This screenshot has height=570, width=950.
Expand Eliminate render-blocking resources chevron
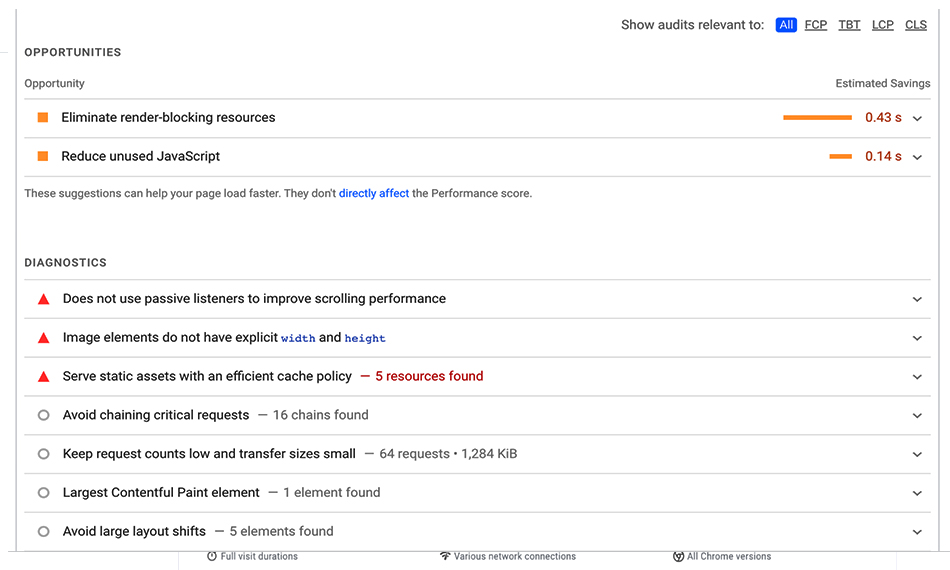(x=917, y=119)
